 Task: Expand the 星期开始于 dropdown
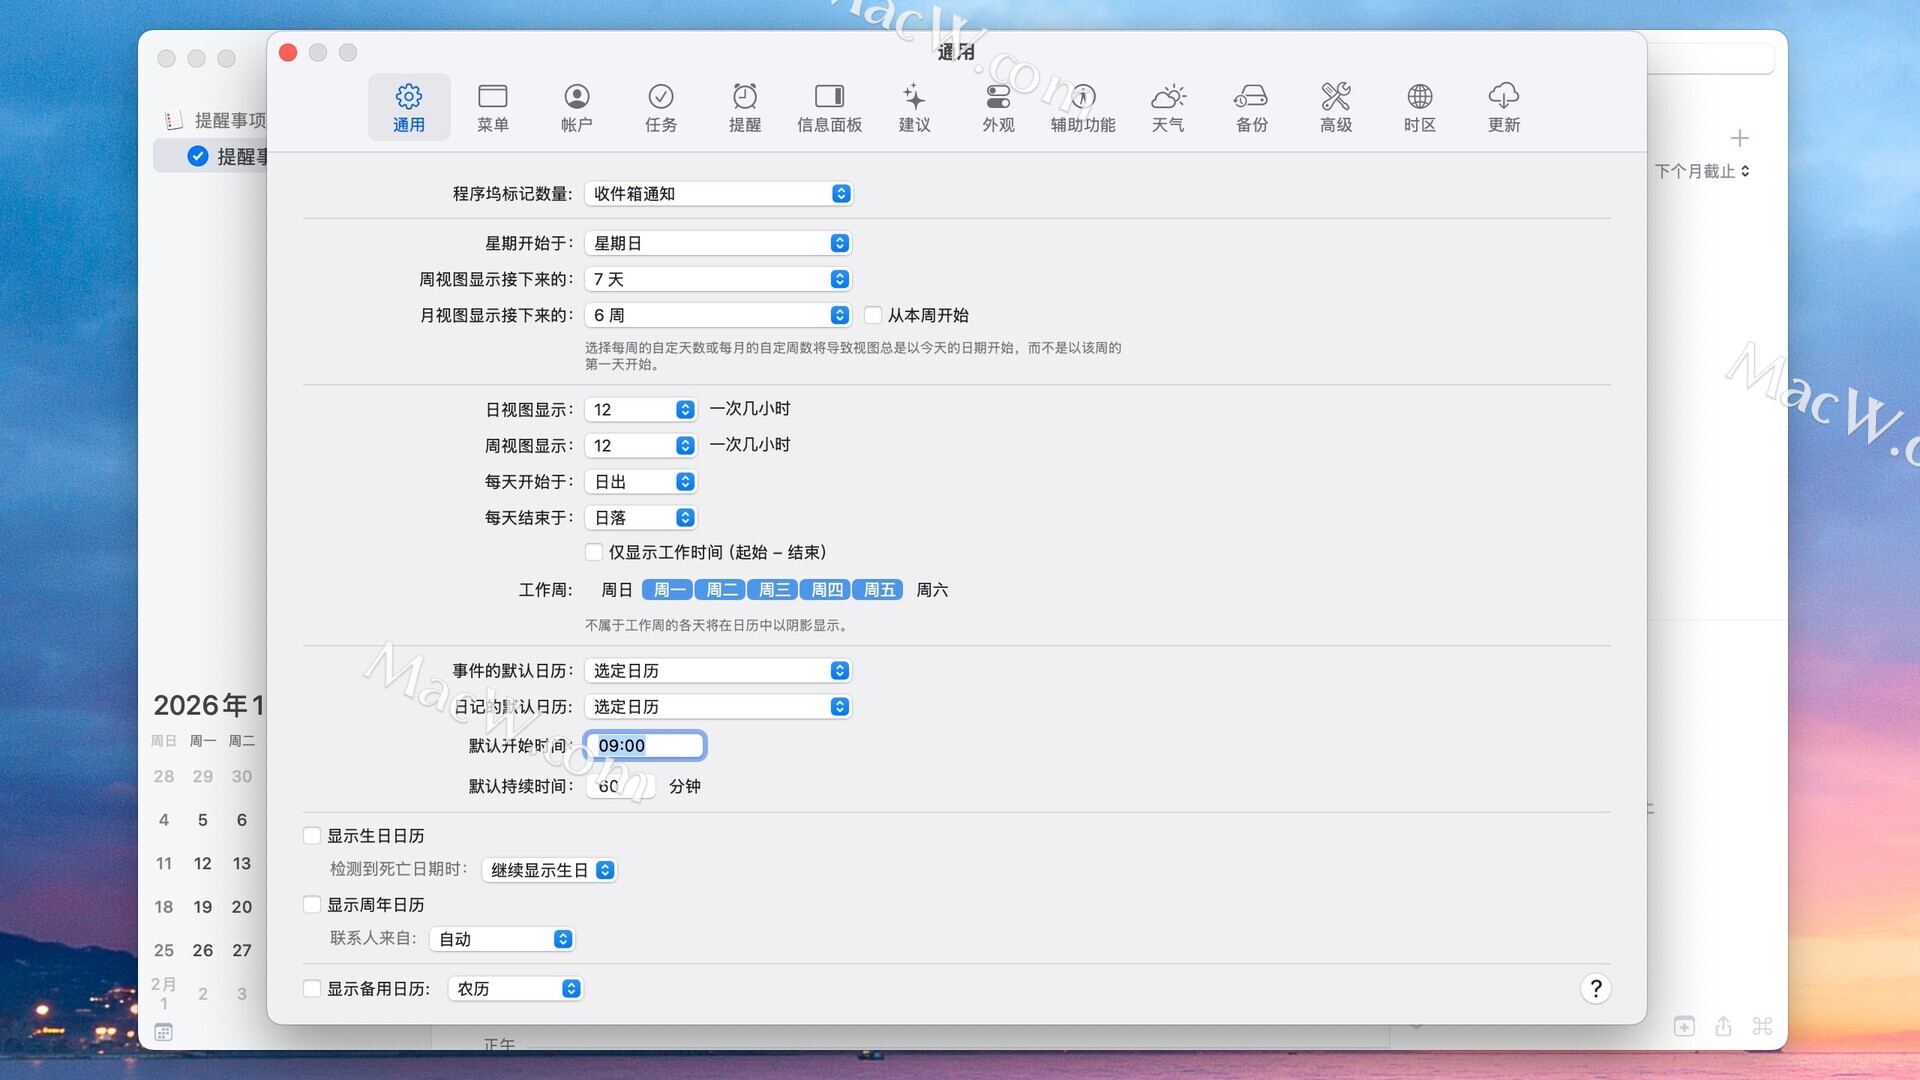coord(718,243)
